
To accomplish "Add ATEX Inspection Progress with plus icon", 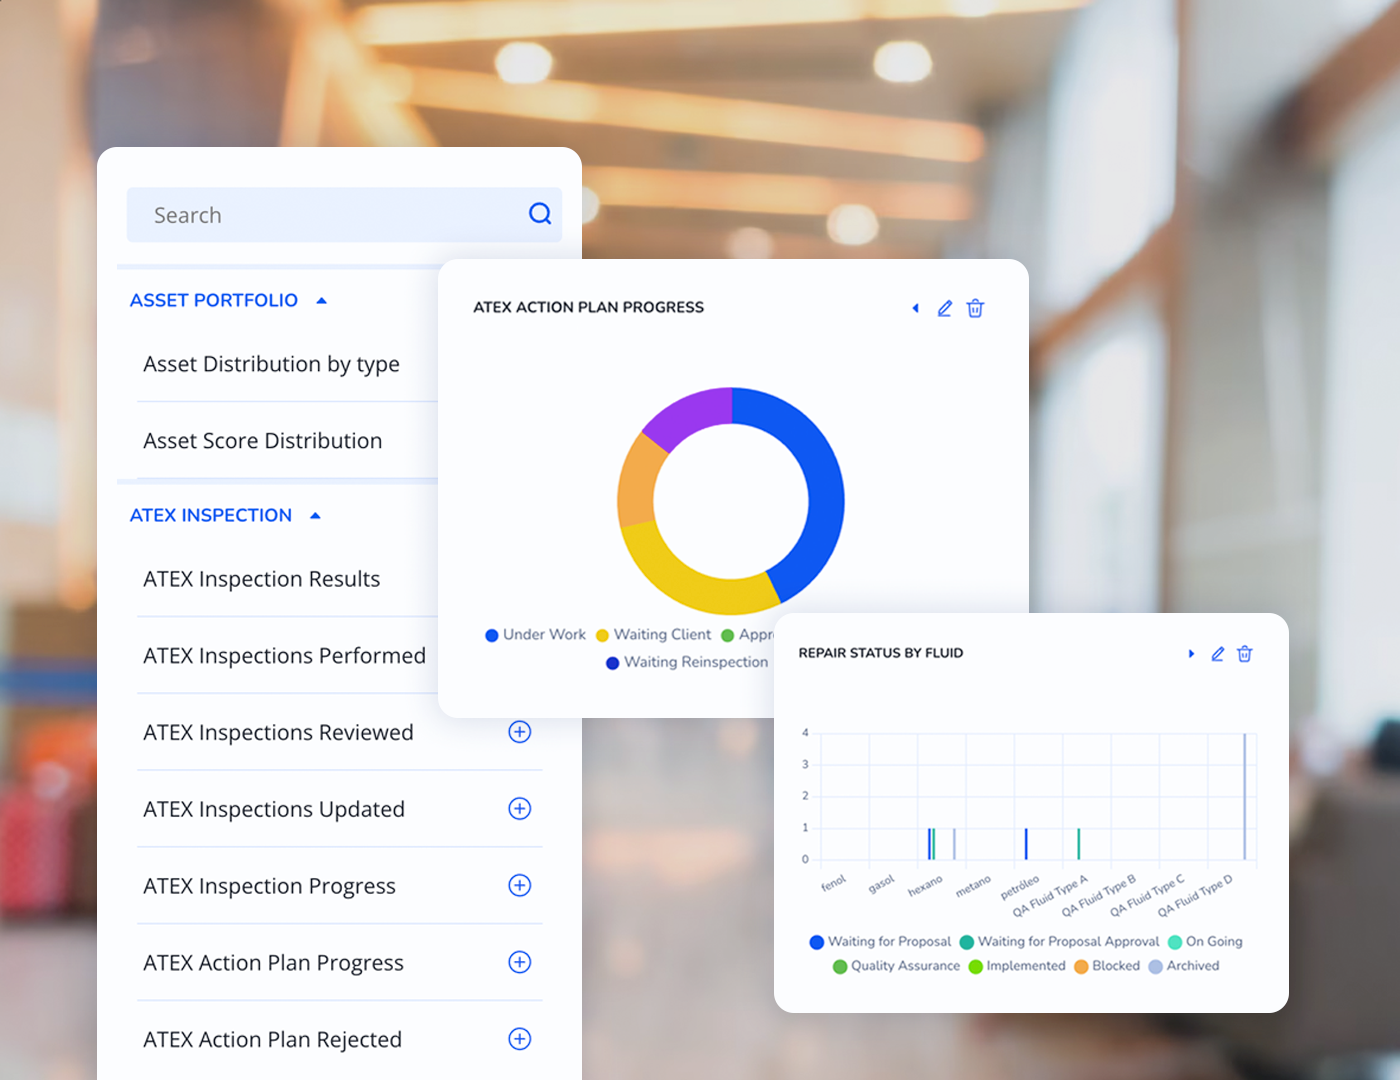I will click(x=520, y=886).
